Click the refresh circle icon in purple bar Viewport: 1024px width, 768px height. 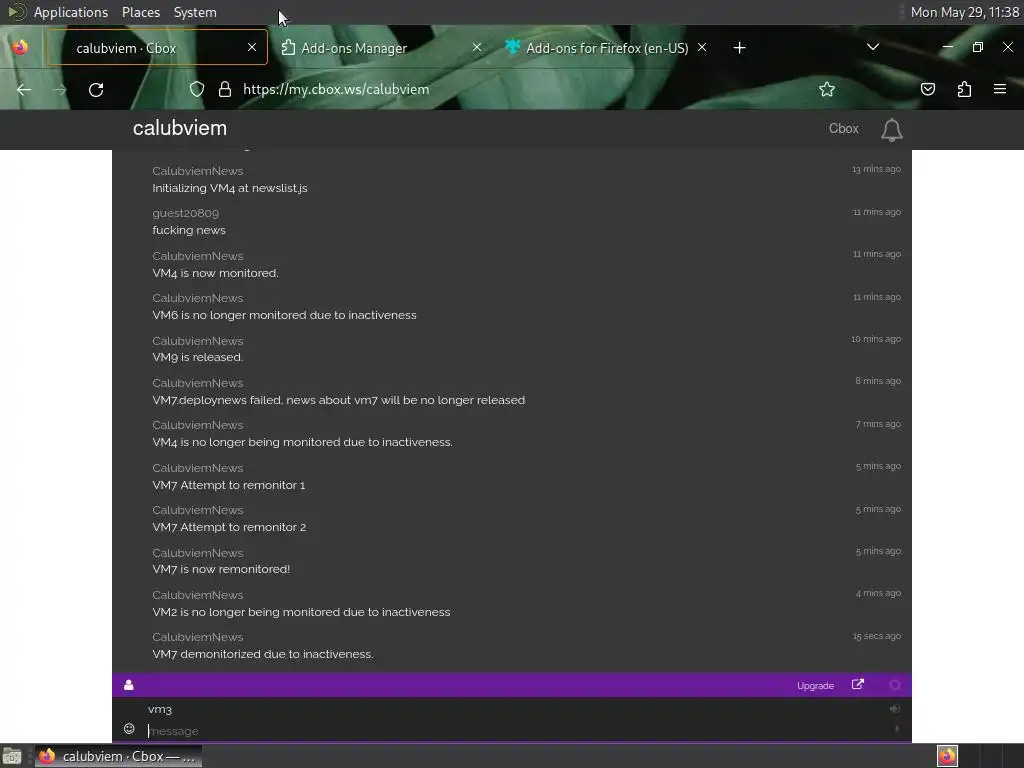[x=895, y=684]
